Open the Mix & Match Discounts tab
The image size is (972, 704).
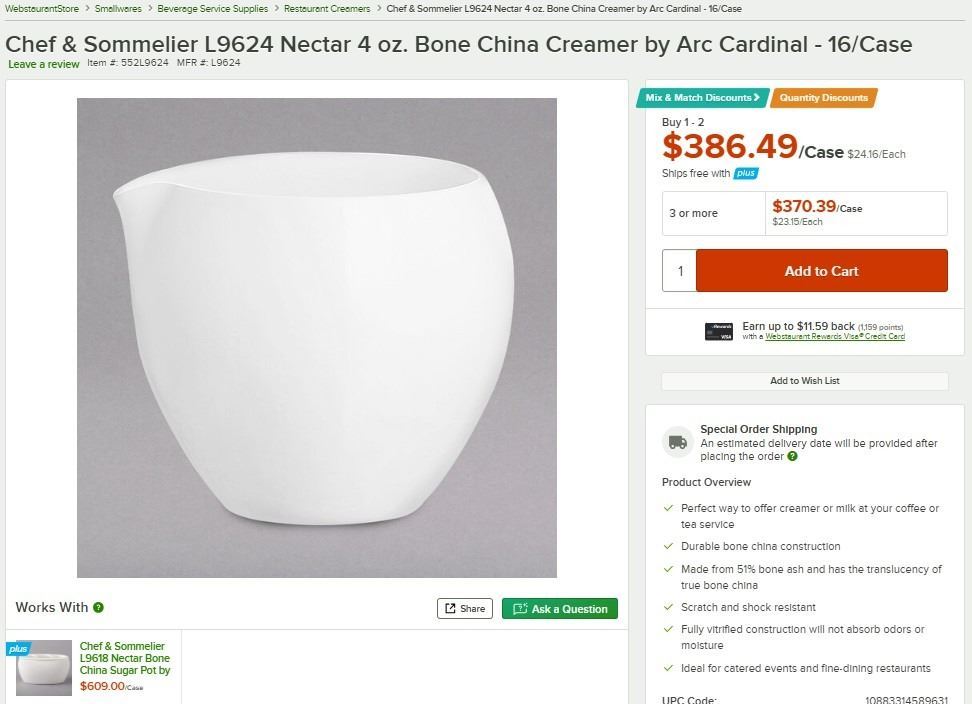[x=701, y=98]
